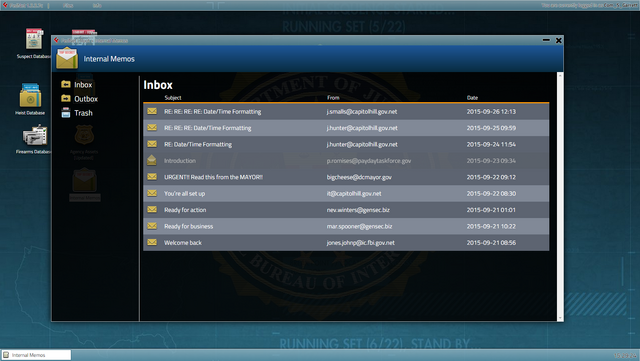Click the scrollbar up arrow in memo window
The width and height of the screenshot is (640, 361).
560,76
